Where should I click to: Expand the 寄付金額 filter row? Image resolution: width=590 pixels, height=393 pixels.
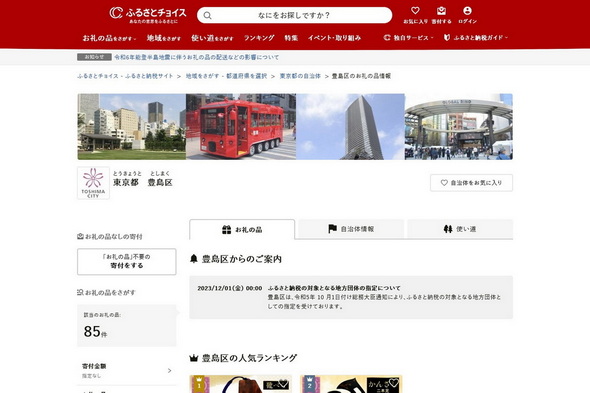[127, 370]
